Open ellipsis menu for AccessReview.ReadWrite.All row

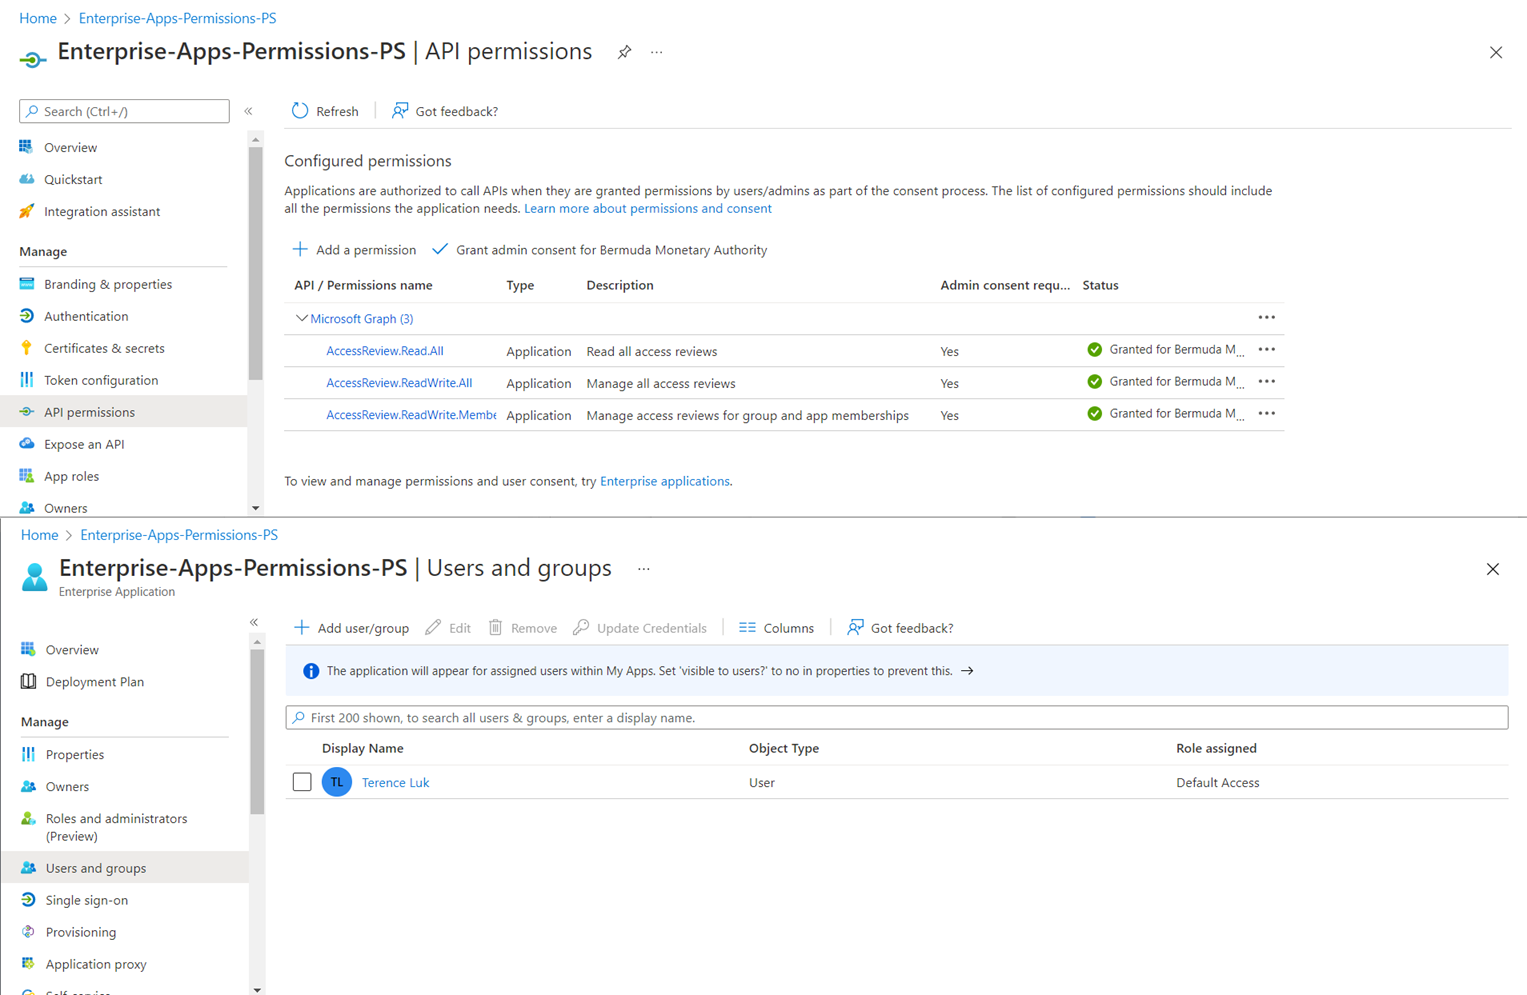(x=1266, y=382)
